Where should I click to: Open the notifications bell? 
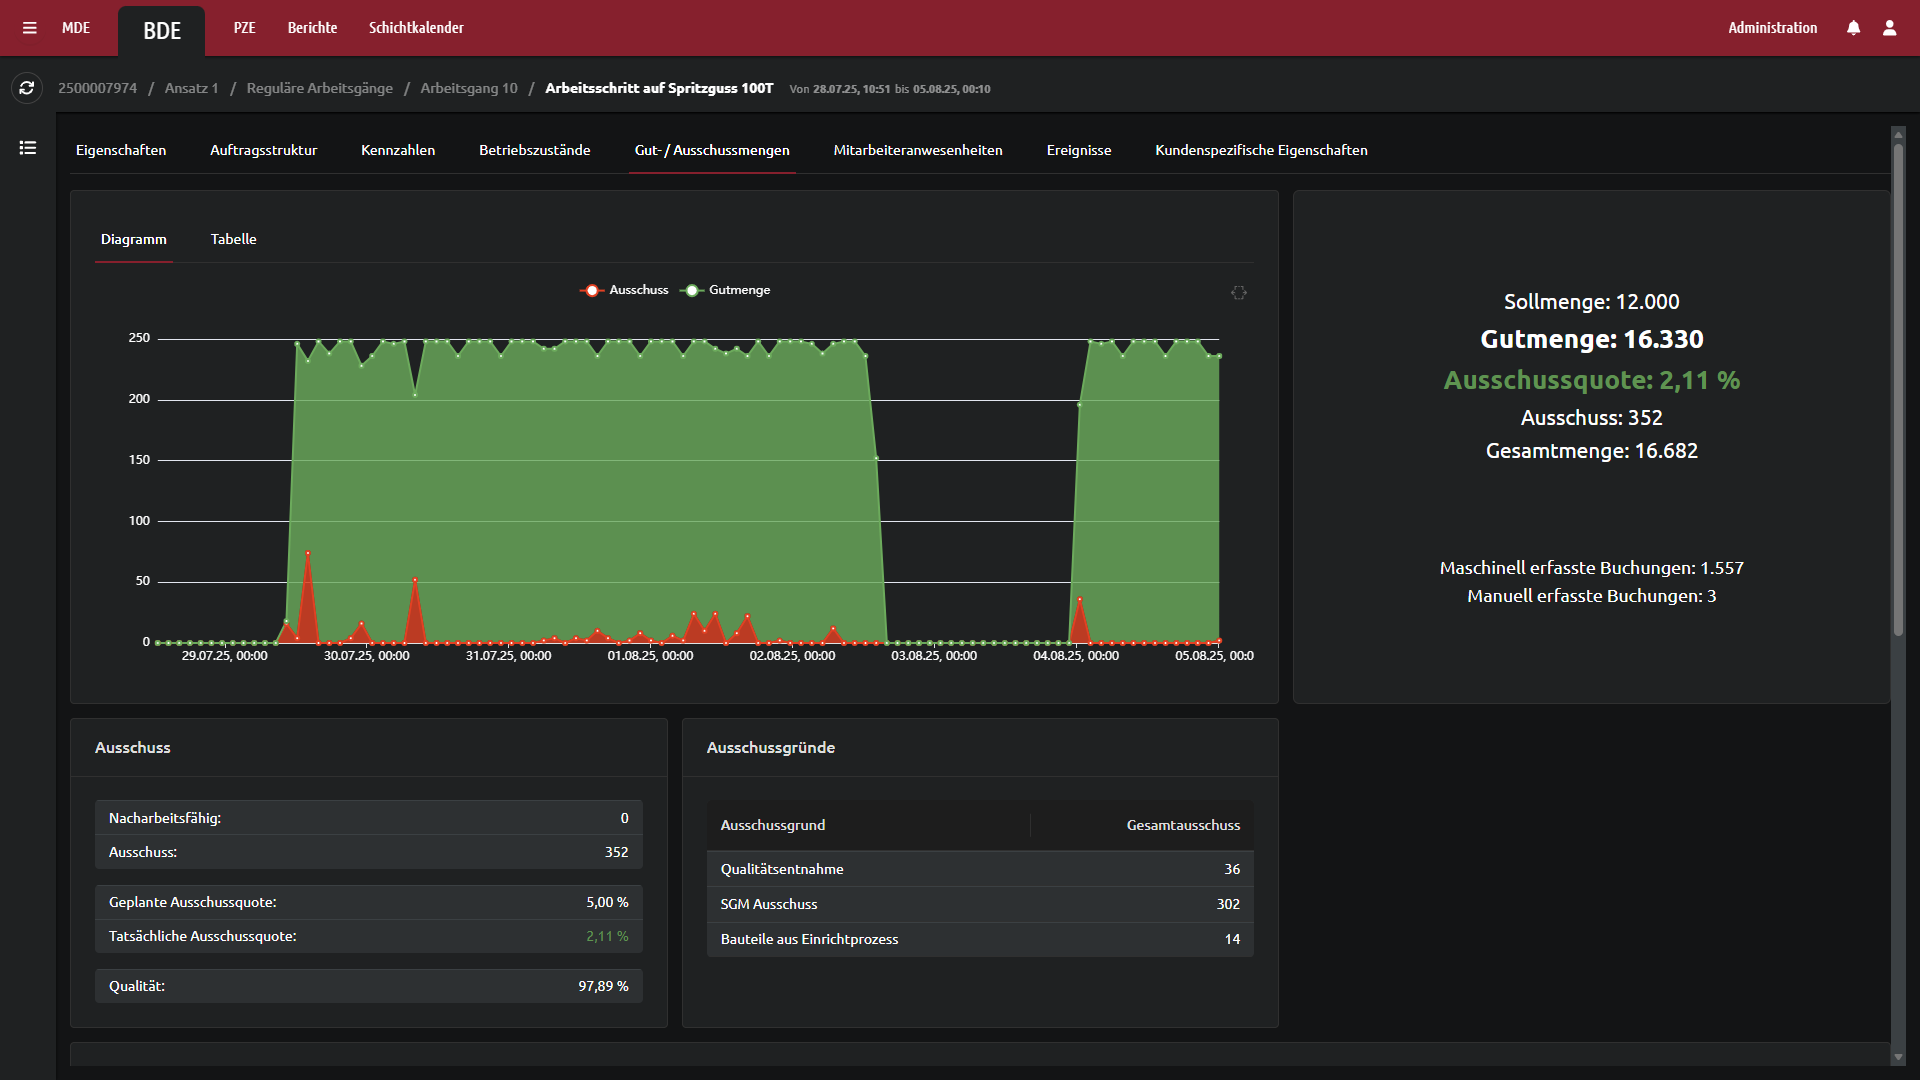(1853, 28)
